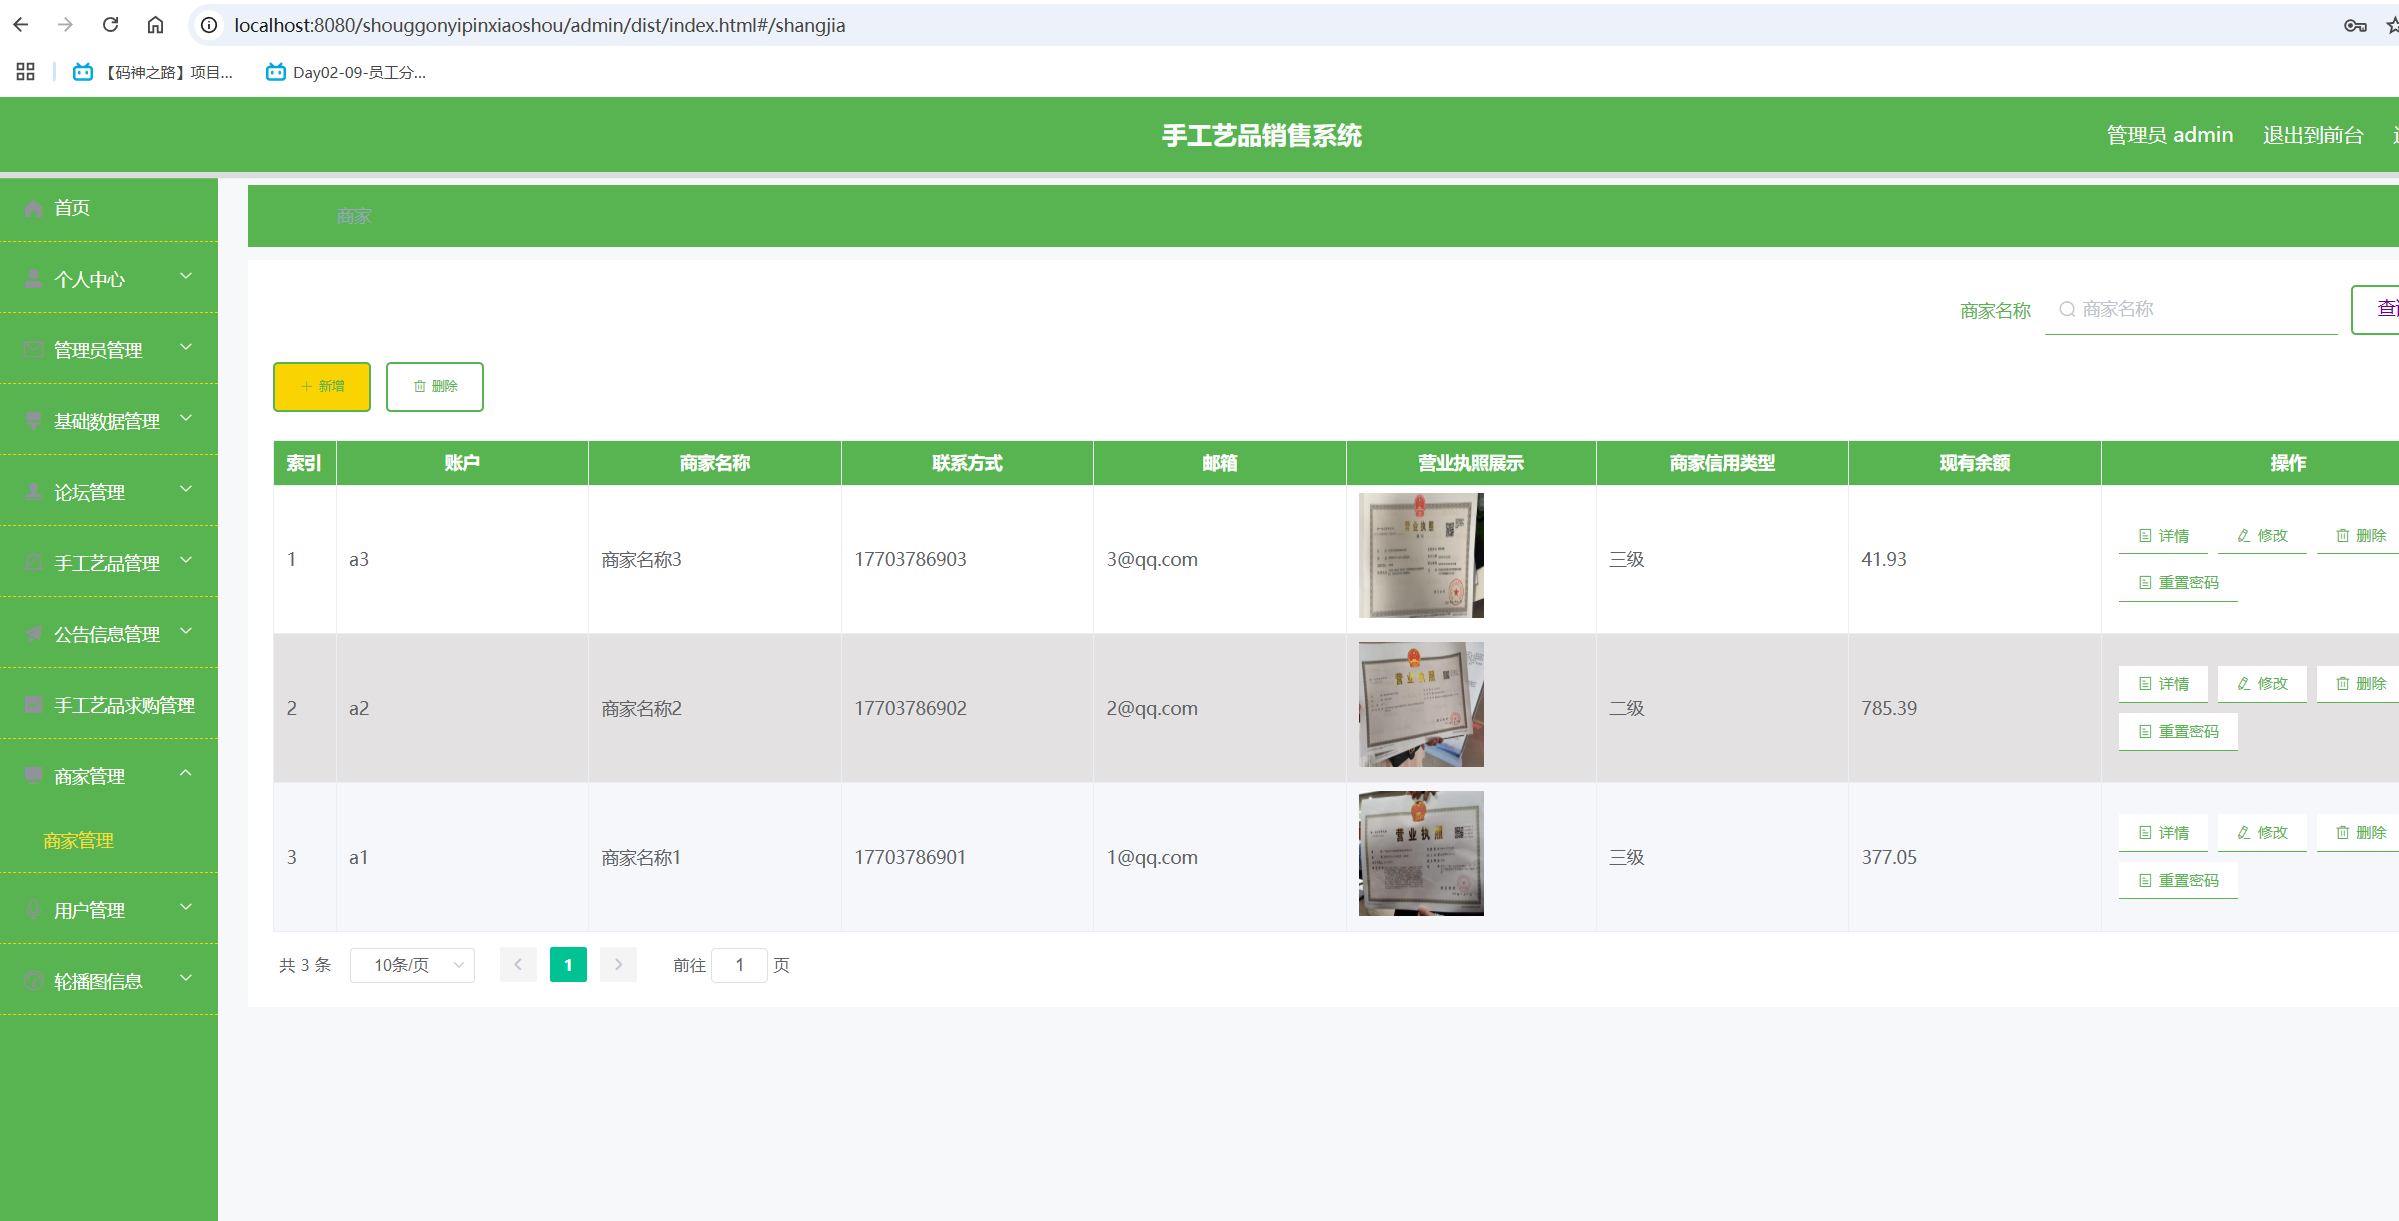2399x1221 pixels.
Task: Open the Day02-09 bookmark
Action: click(x=346, y=72)
